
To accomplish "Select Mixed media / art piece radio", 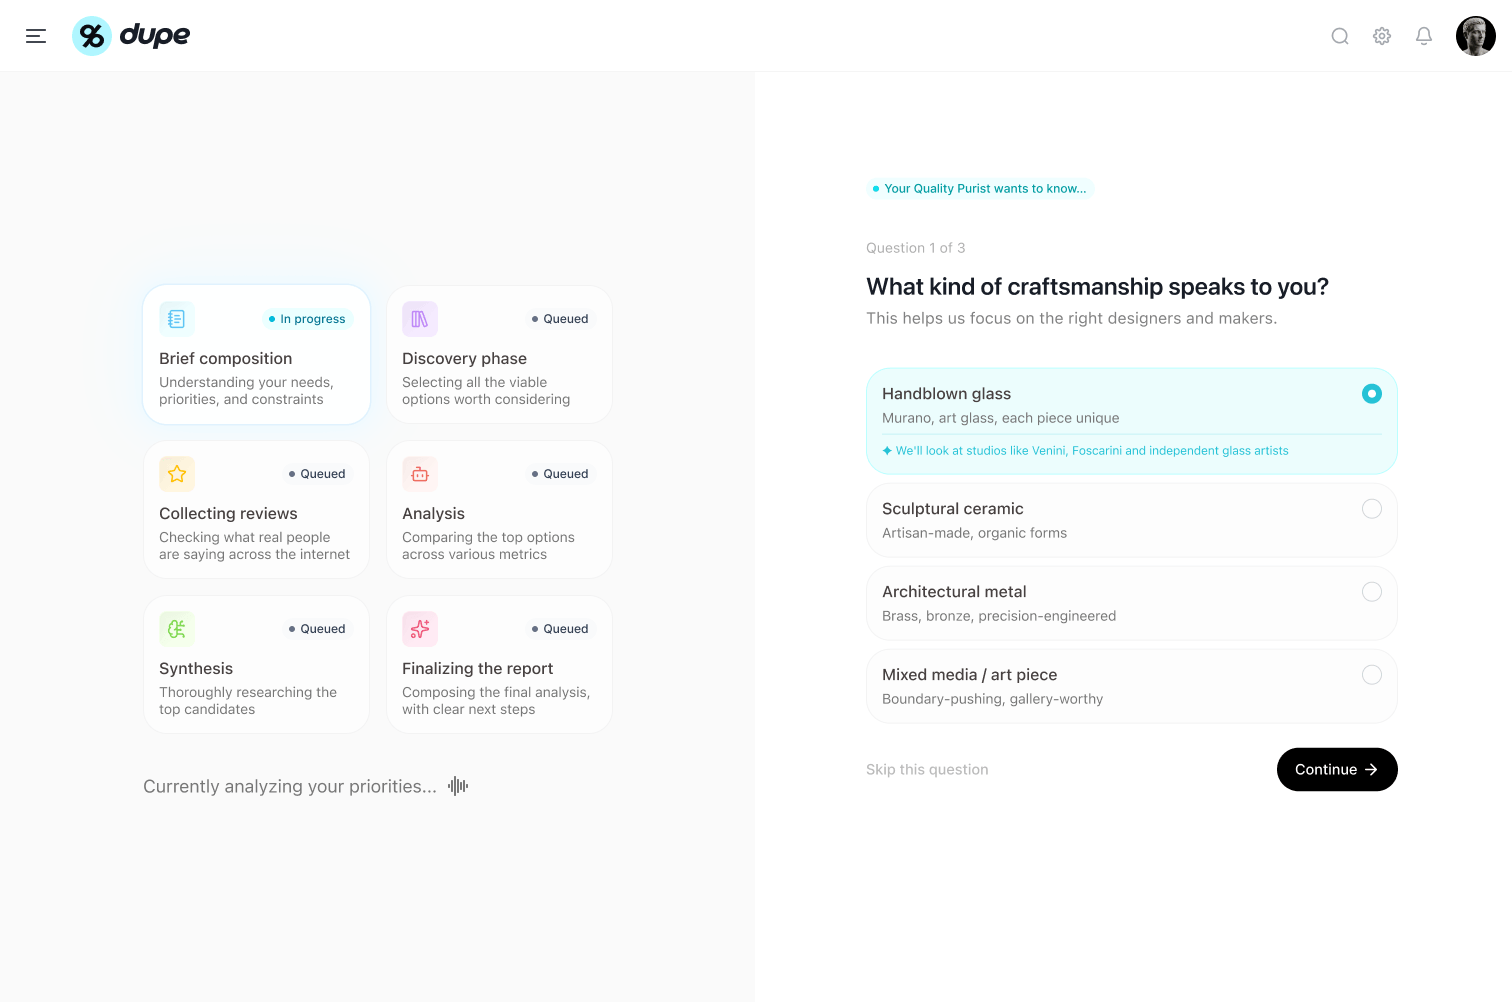I will pos(1372,675).
